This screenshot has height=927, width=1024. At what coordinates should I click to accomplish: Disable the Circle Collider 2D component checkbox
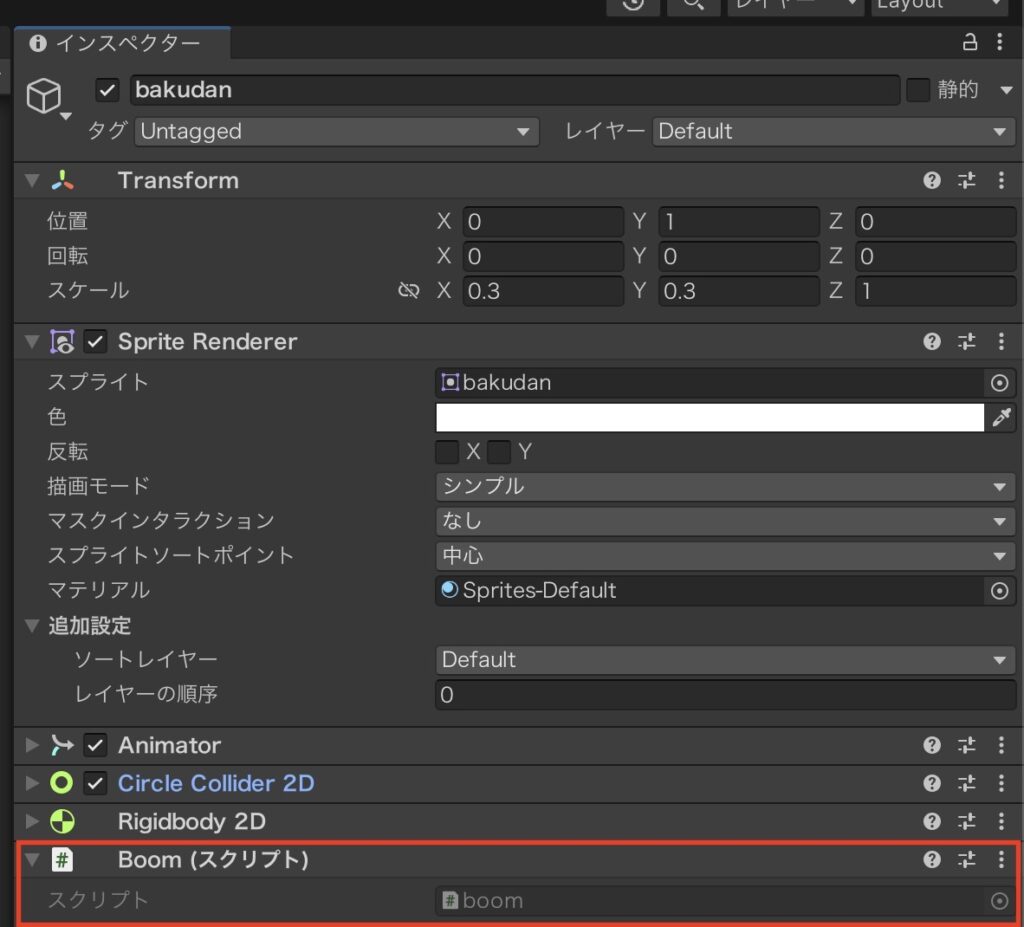[95, 783]
